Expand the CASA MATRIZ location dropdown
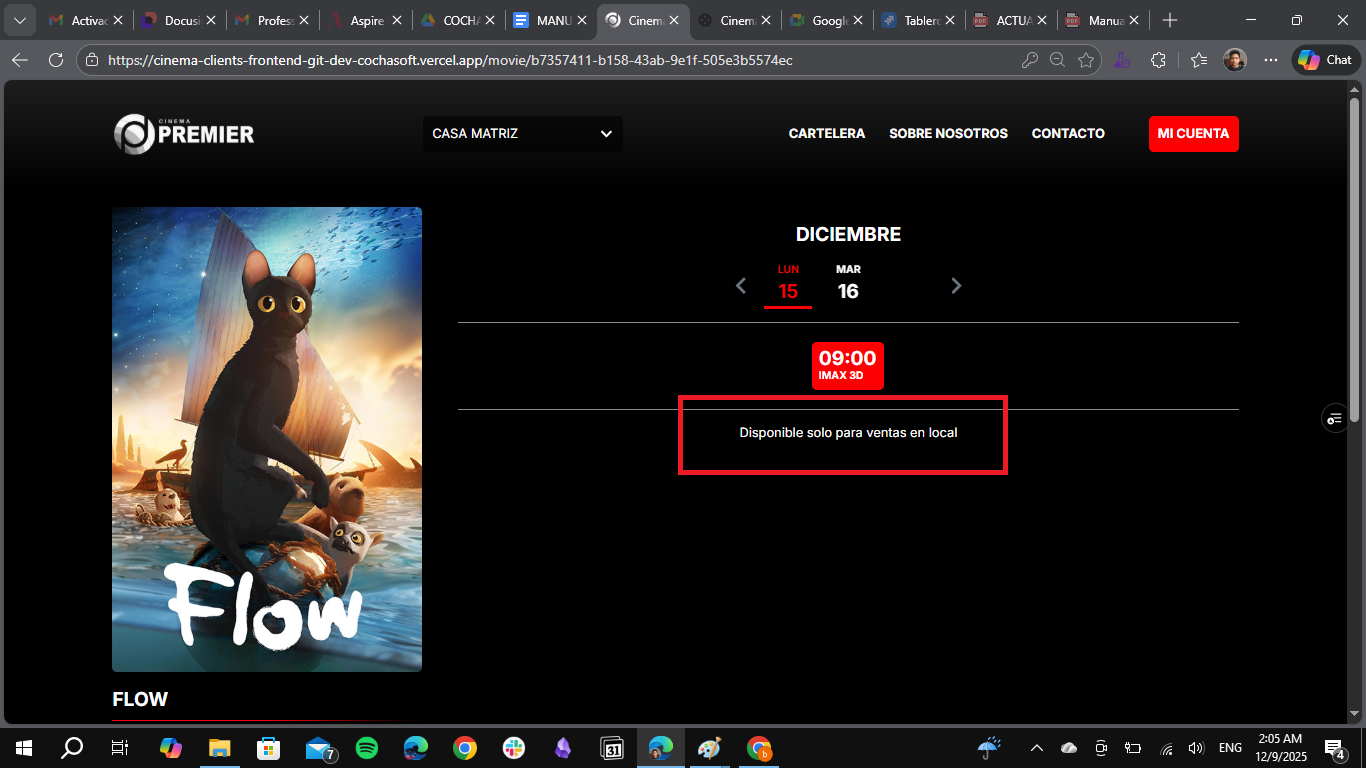1366x768 pixels. click(522, 134)
